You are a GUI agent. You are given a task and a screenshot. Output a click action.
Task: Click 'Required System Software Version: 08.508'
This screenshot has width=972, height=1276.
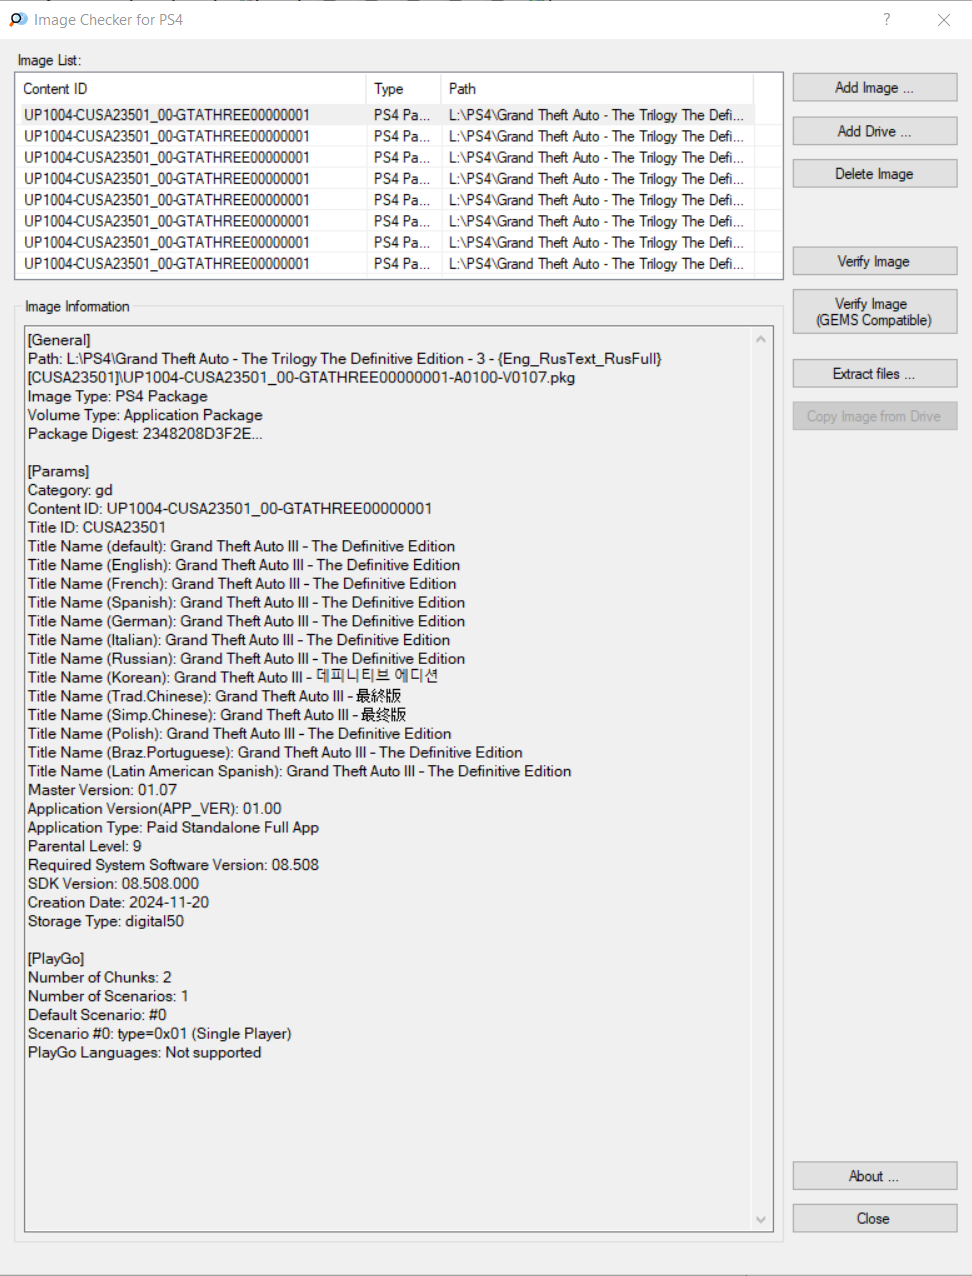tap(174, 865)
